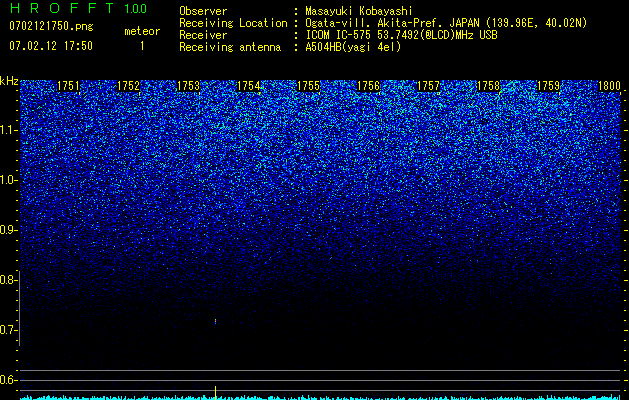Click the 0.6 frequency axis label
Screen dimensions: 629x400
[x=8, y=380]
